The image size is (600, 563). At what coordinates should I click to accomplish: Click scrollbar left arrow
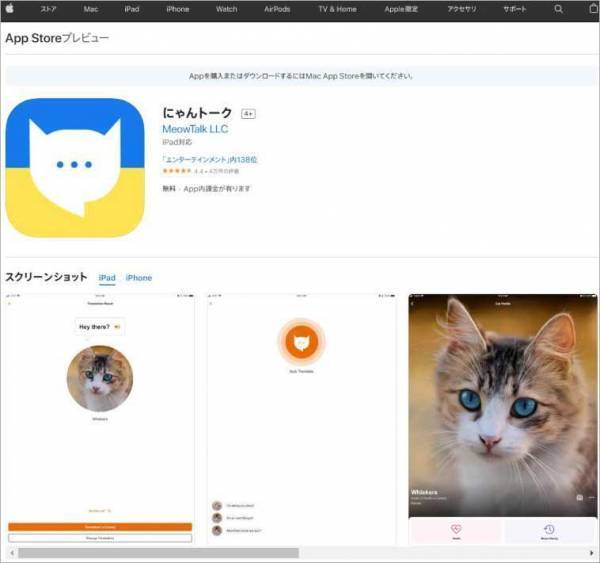point(12,553)
